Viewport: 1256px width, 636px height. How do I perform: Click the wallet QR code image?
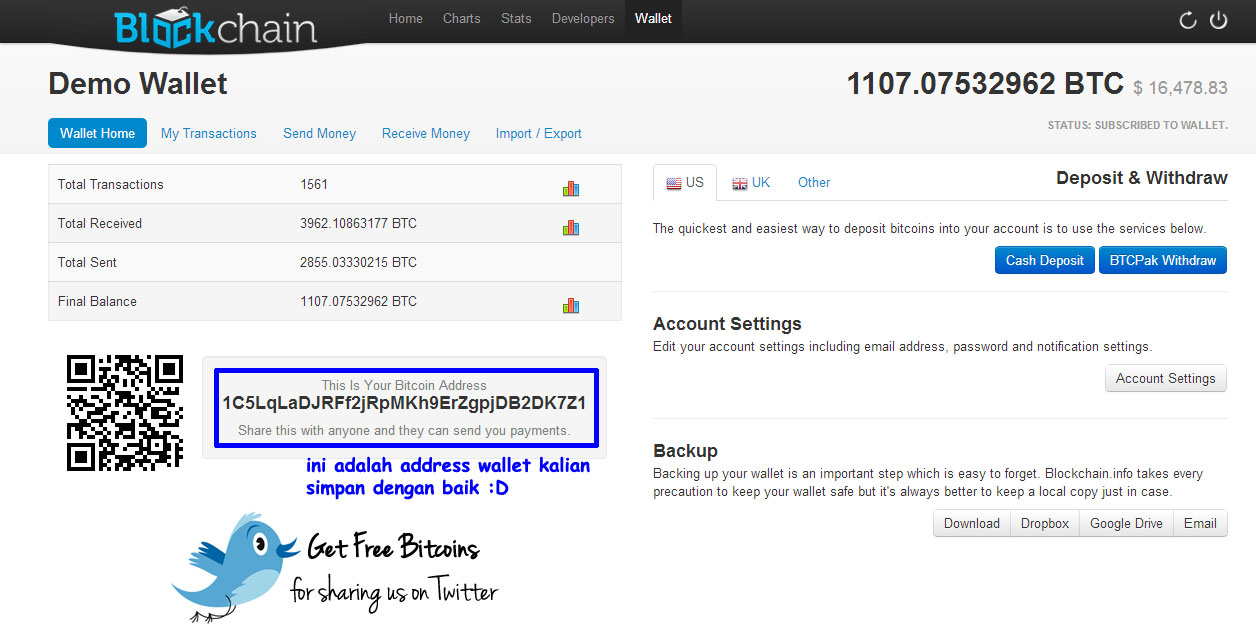(x=125, y=412)
